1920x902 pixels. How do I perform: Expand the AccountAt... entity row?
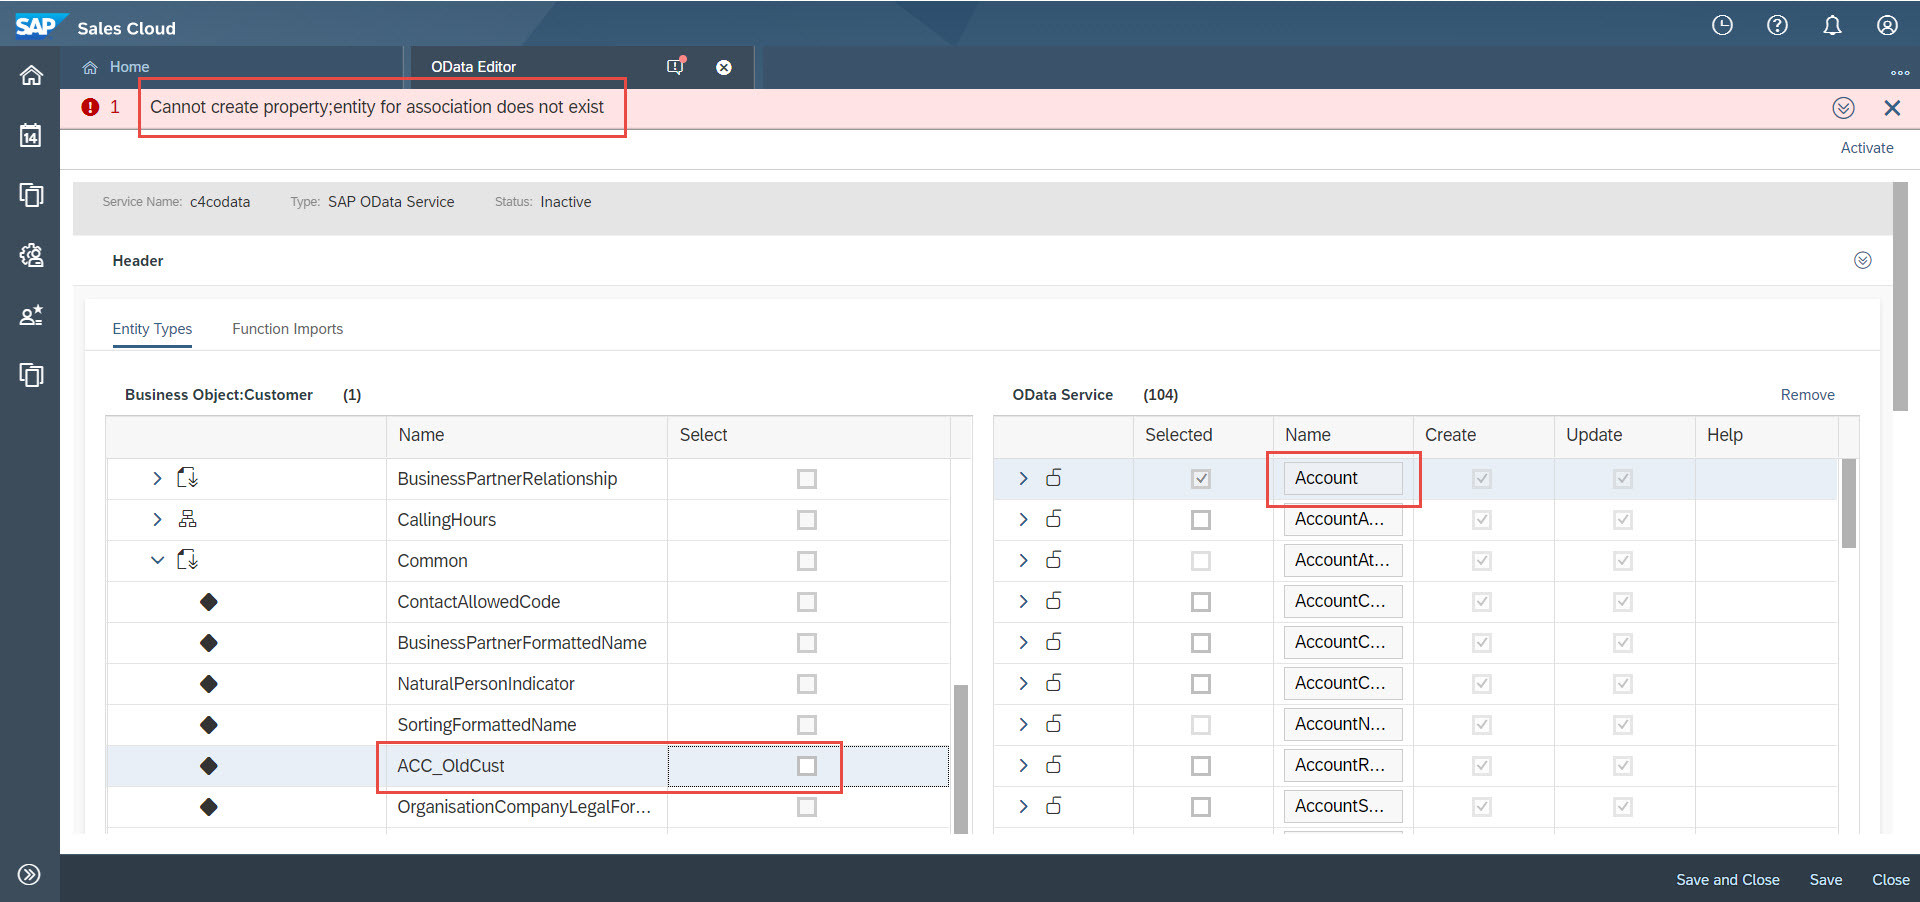[1023, 560]
